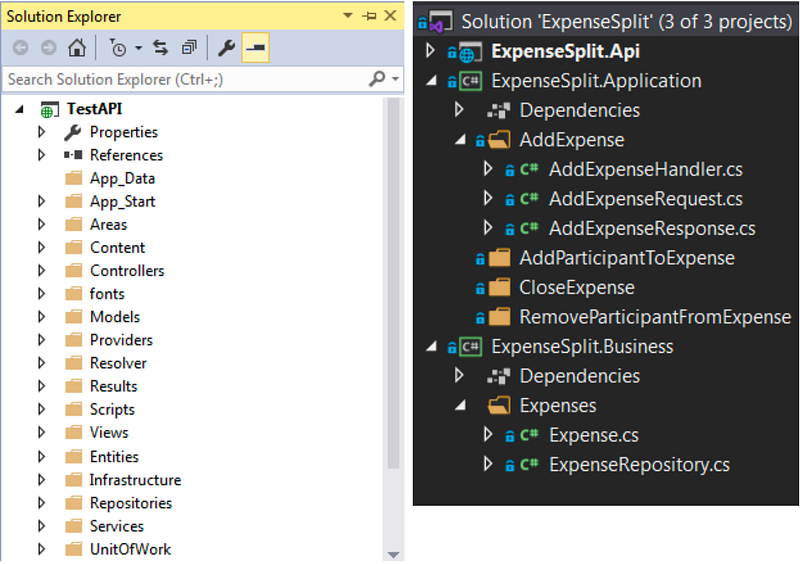Expand the AddExpenseHandler.cs file node

(x=488, y=168)
